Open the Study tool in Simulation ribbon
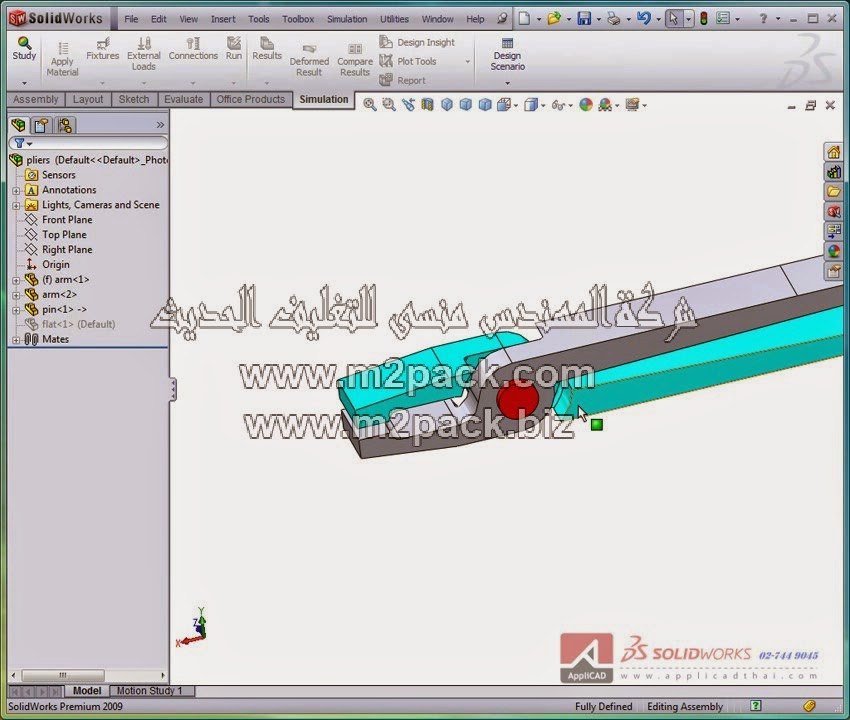The width and height of the screenshot is (850, 720). (x=24, y=48)
